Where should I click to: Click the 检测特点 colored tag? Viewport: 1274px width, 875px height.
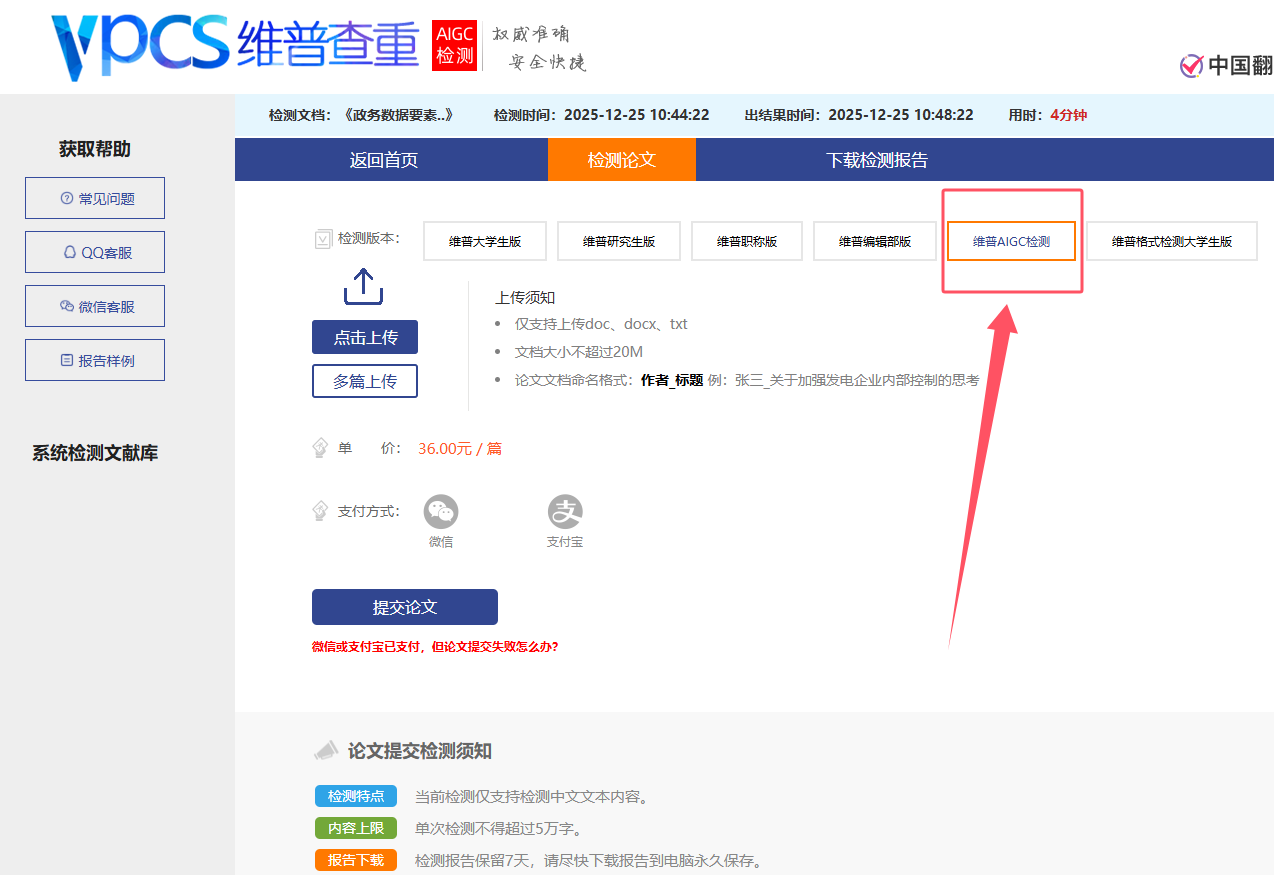click(x=355, y=796)
